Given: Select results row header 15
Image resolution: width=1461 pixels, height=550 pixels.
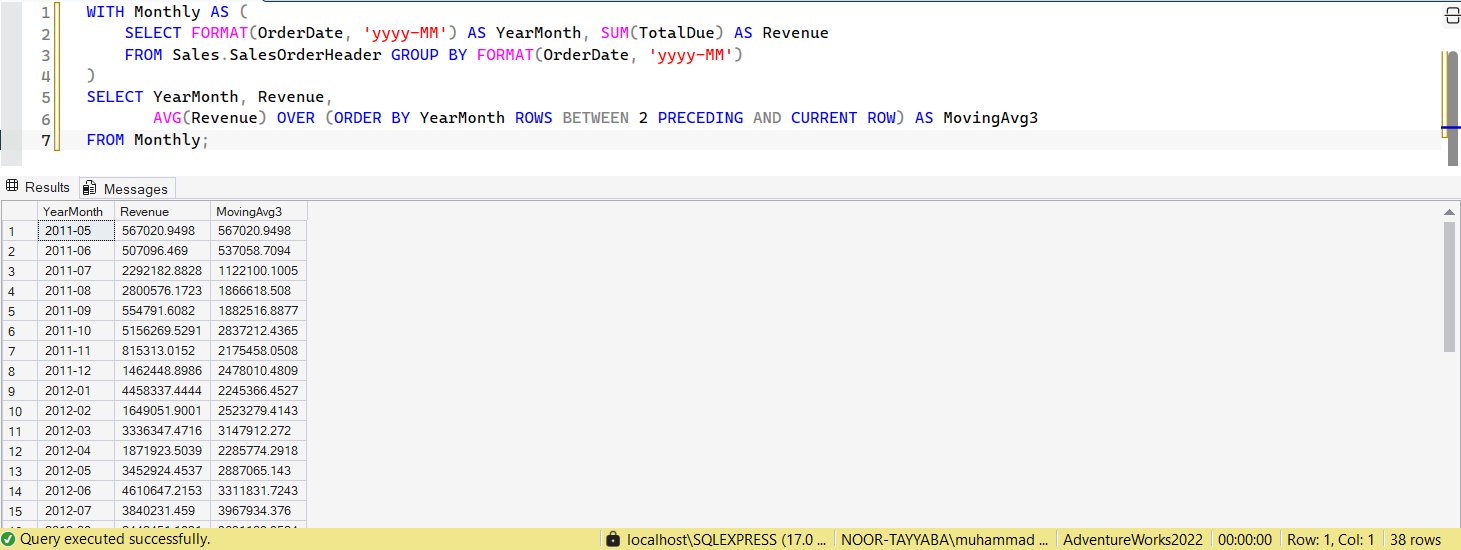Looking at the screenshot, I should click(19, 511).
